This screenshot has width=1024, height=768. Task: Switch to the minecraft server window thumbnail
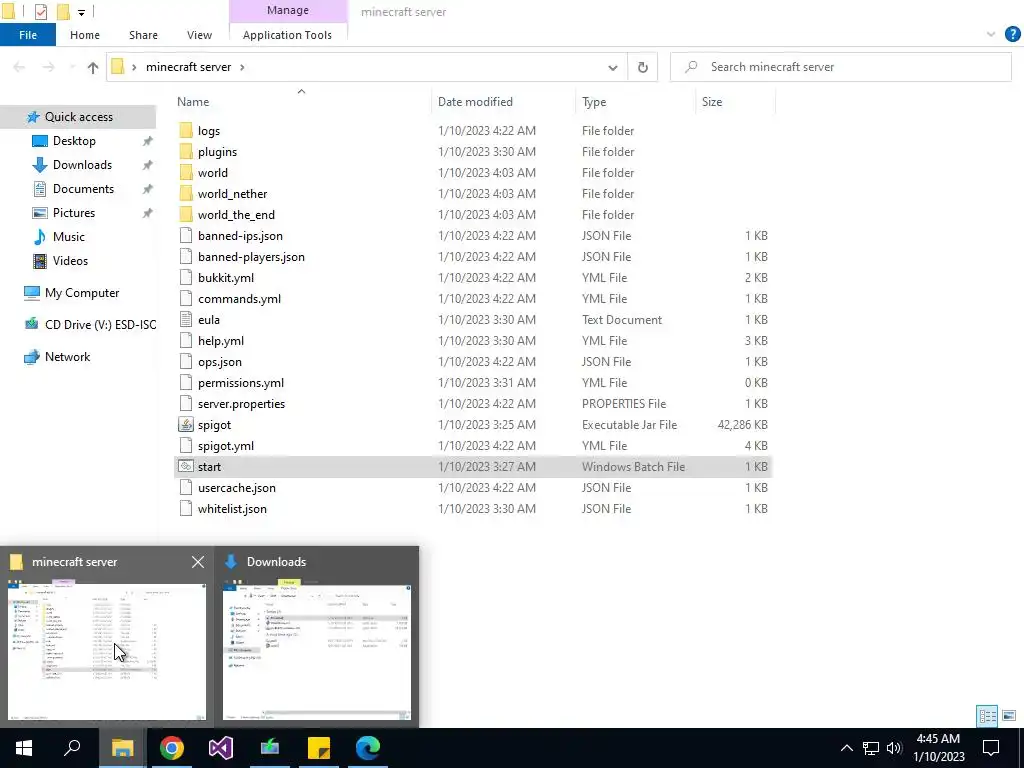click(x=107, y=652)
